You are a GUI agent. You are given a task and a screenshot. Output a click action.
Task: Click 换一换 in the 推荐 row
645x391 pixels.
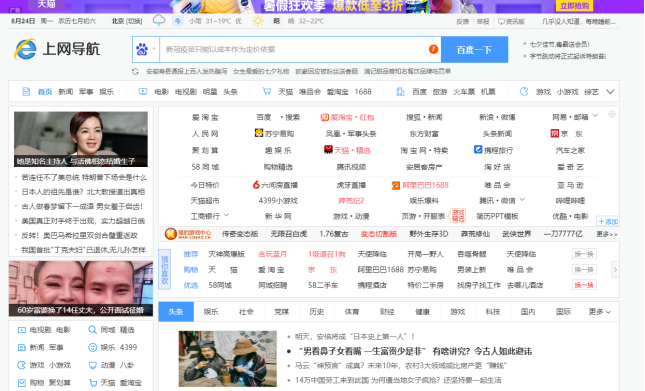584,254
